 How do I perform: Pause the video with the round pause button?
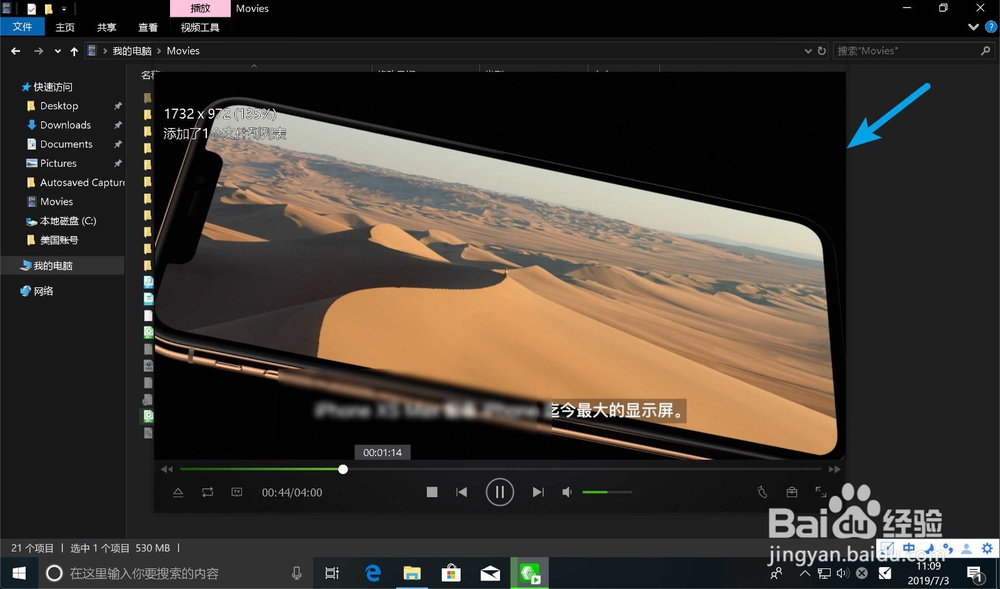point(499,492)
